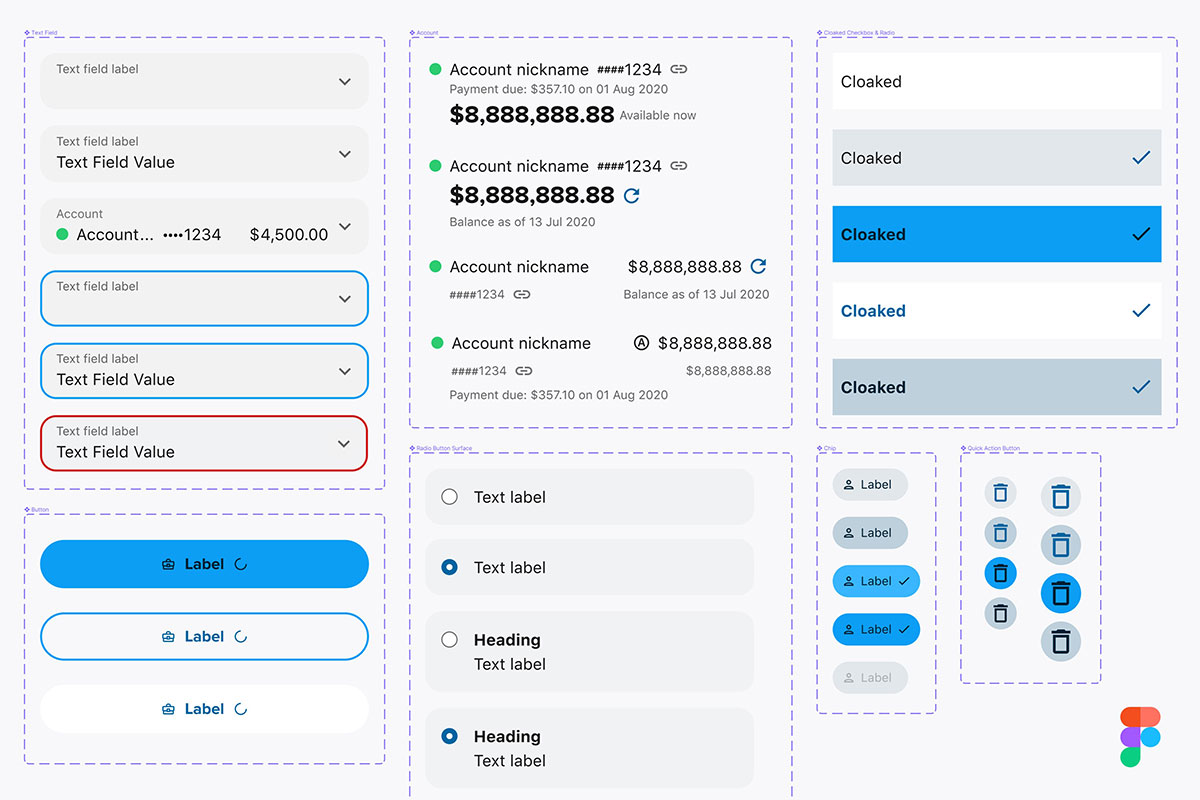
Task: Click the faded disabled Label chip
Action: (869, 678)
